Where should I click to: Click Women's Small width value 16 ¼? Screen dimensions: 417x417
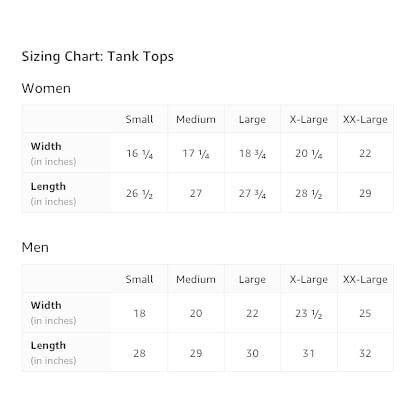[x=139, y=153]
